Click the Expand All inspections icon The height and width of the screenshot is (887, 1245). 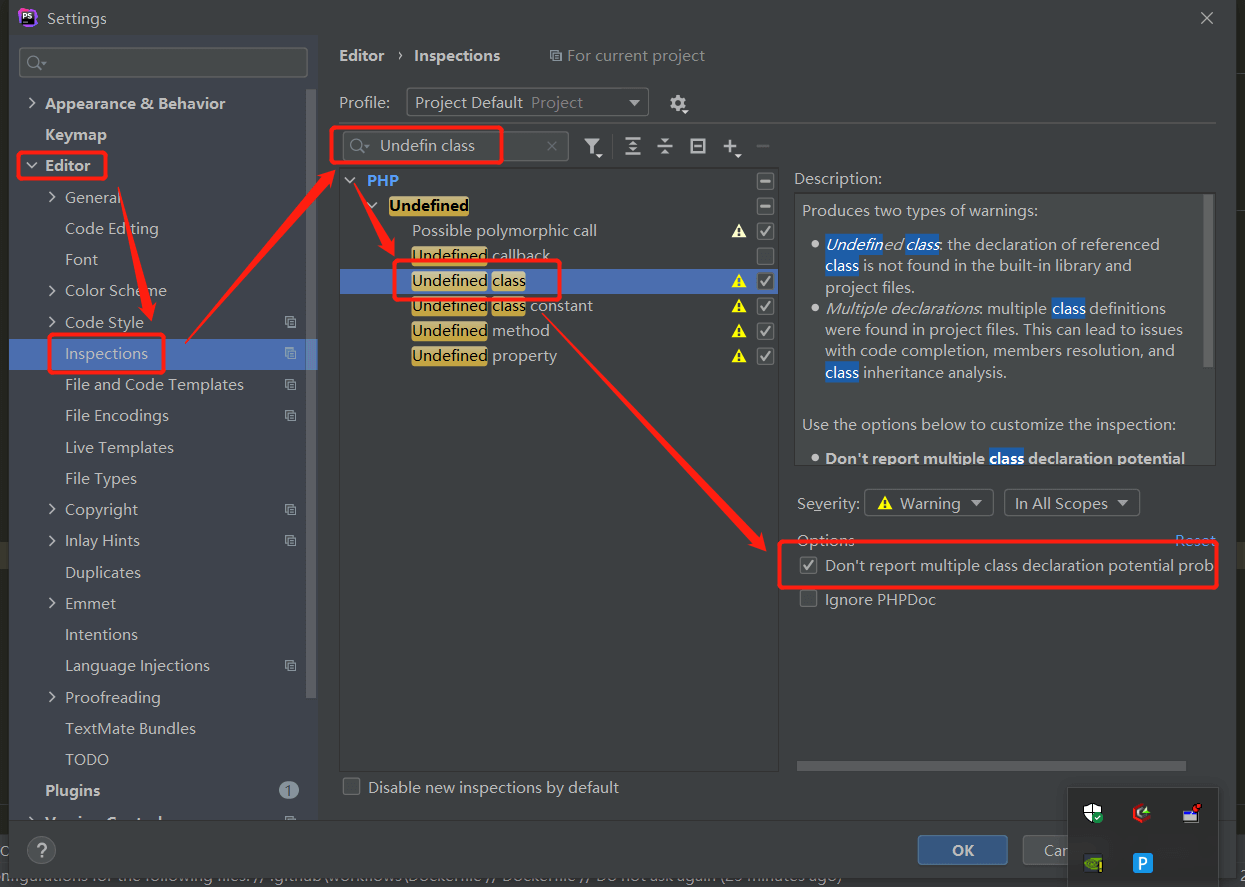(632, 147)
